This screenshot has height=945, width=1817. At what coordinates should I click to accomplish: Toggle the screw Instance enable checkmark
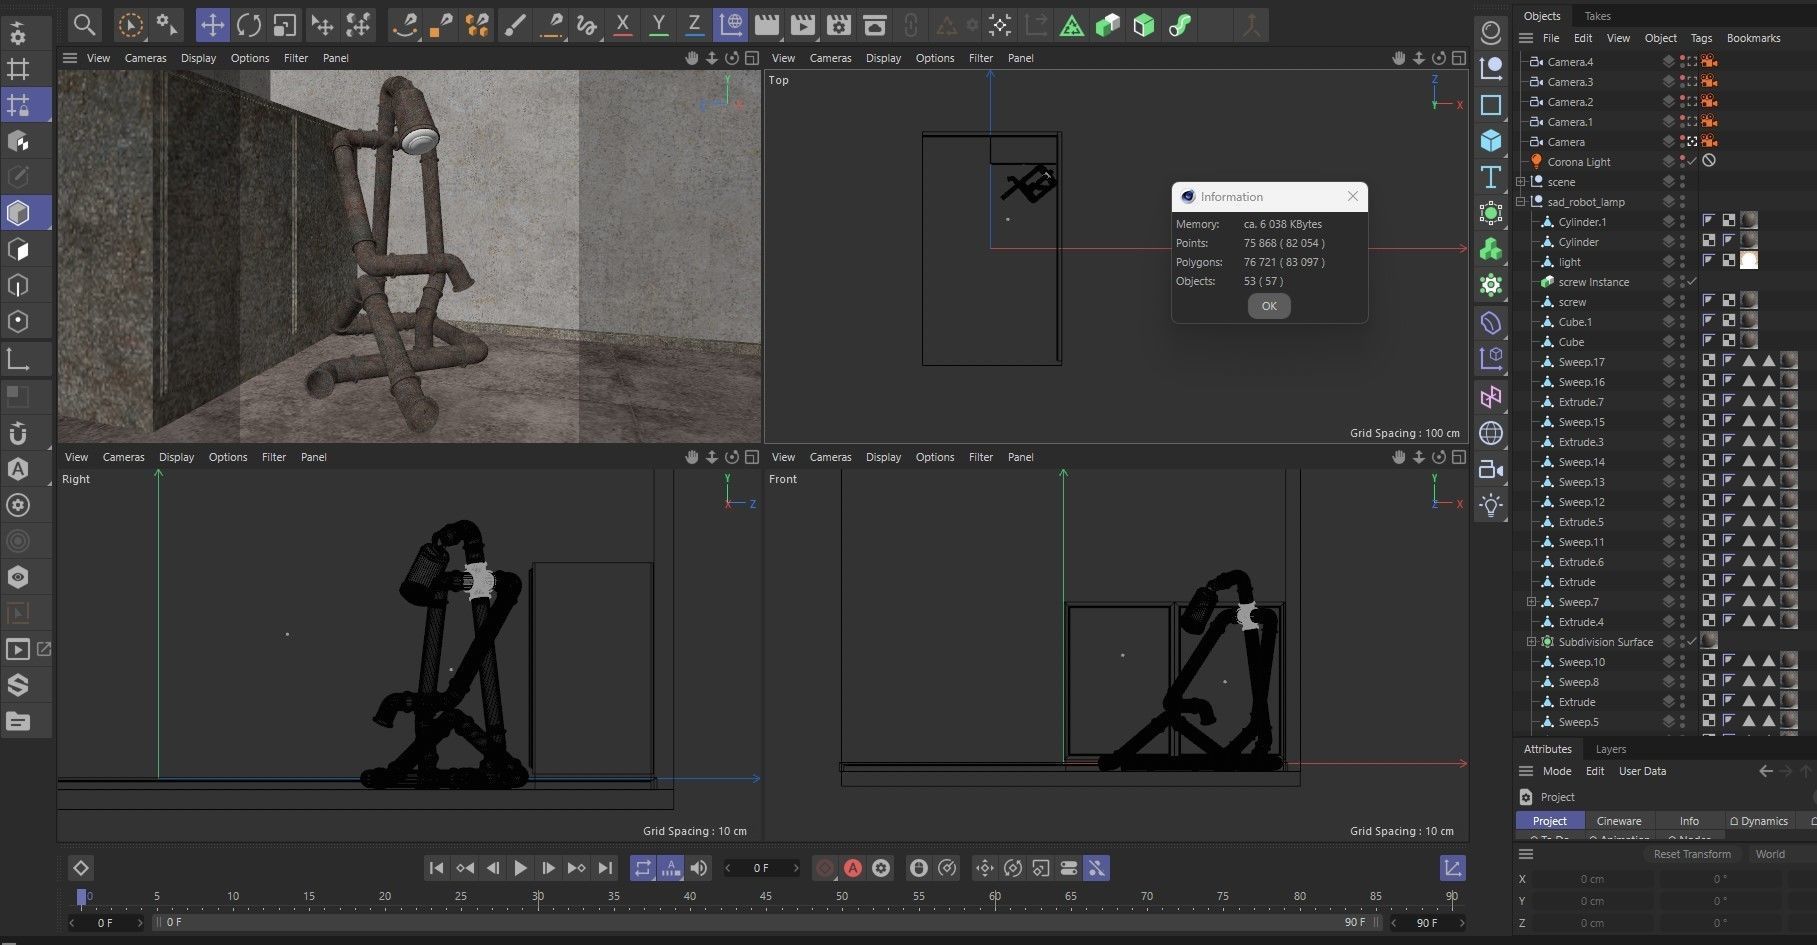[1693, 282]
